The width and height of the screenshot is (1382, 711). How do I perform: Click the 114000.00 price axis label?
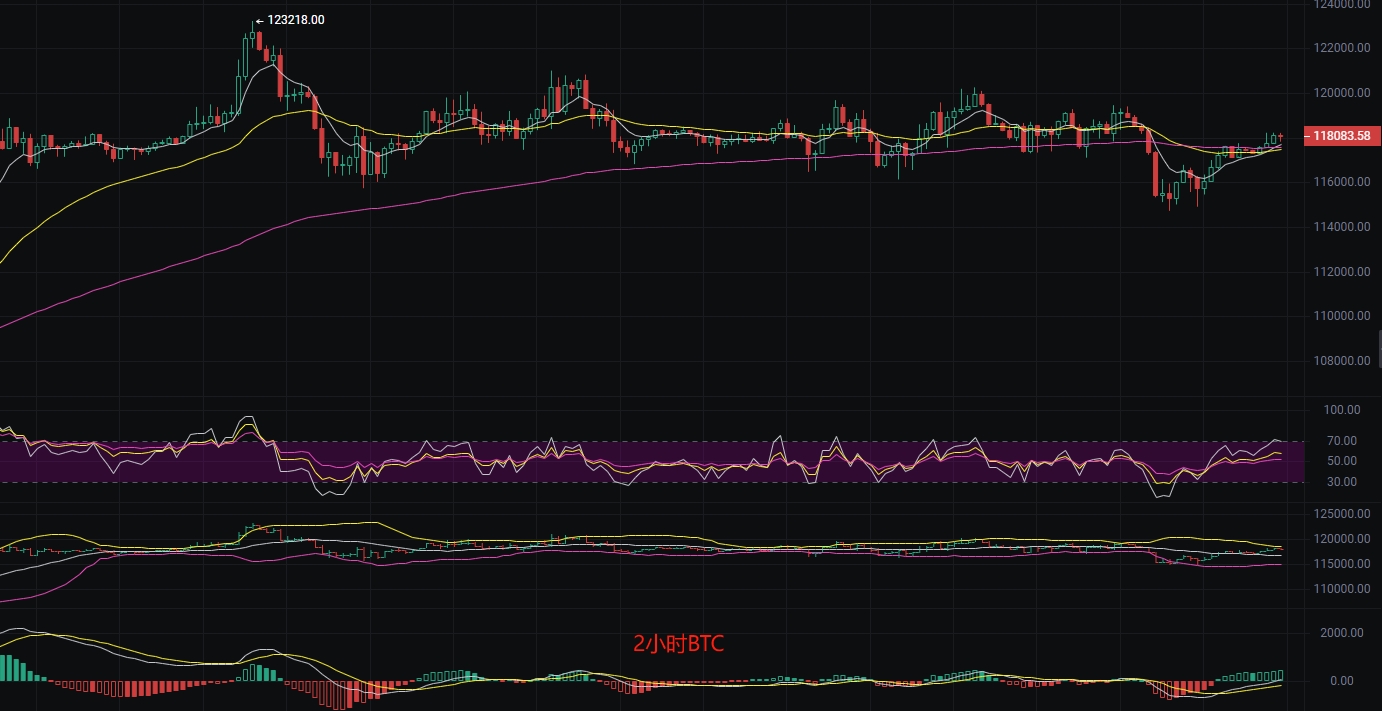pyautogui.click(x=1342, y=227)
